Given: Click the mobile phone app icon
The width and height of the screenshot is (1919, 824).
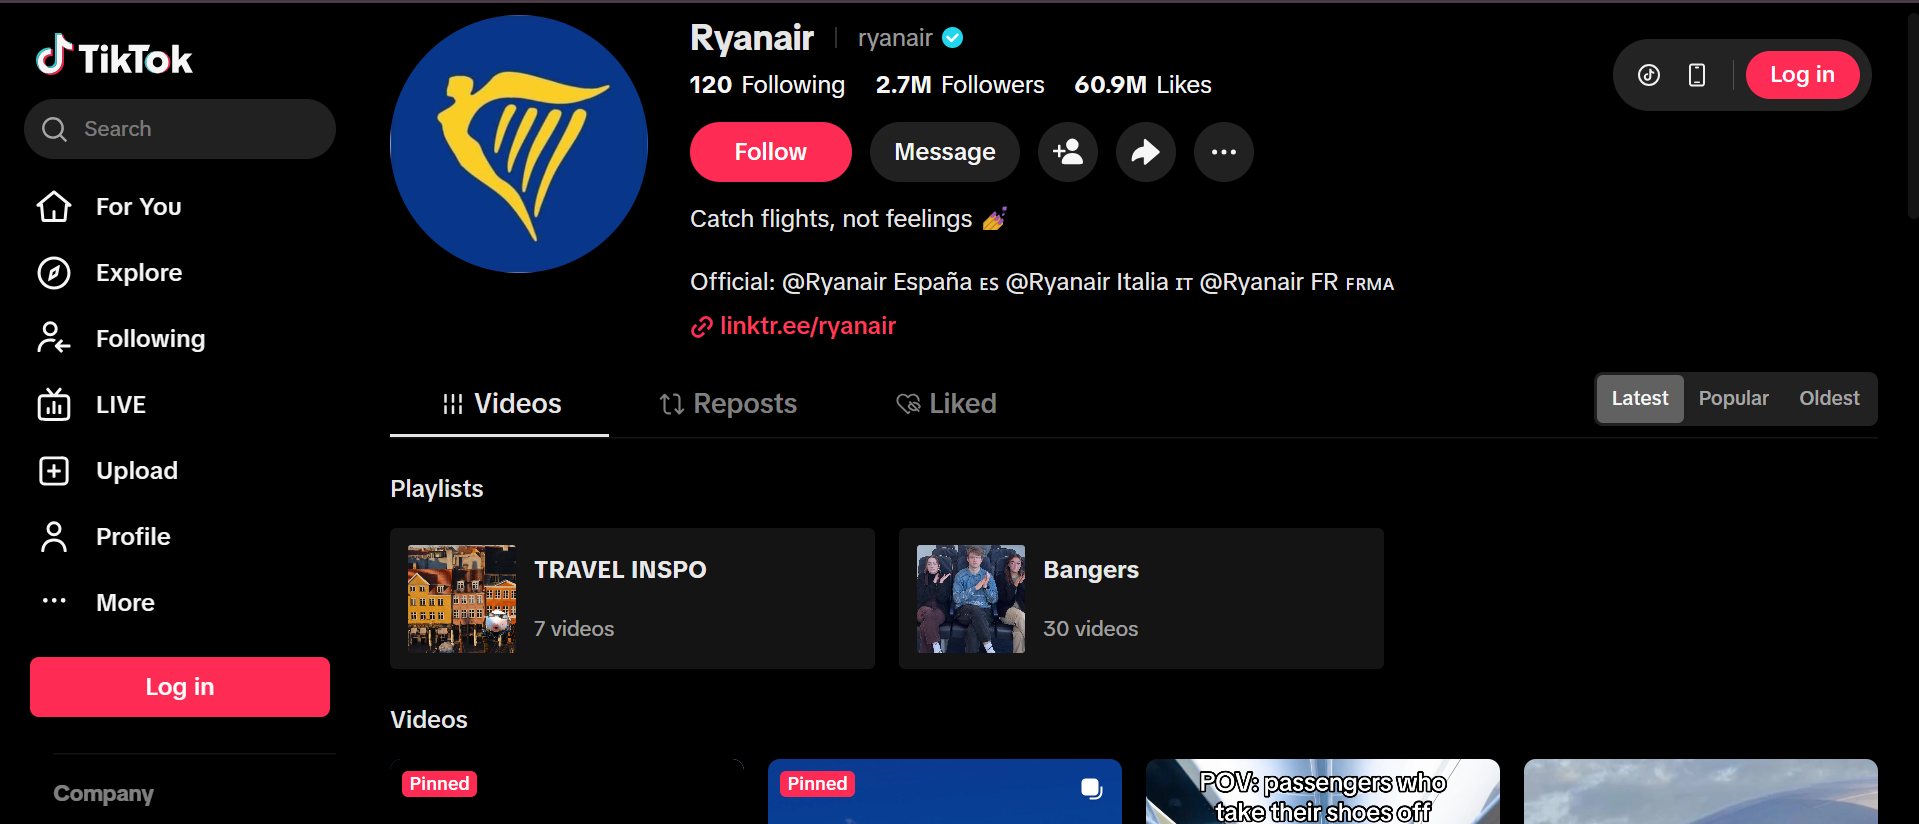Looking at the screenshot, I should tap(1697, 75).
